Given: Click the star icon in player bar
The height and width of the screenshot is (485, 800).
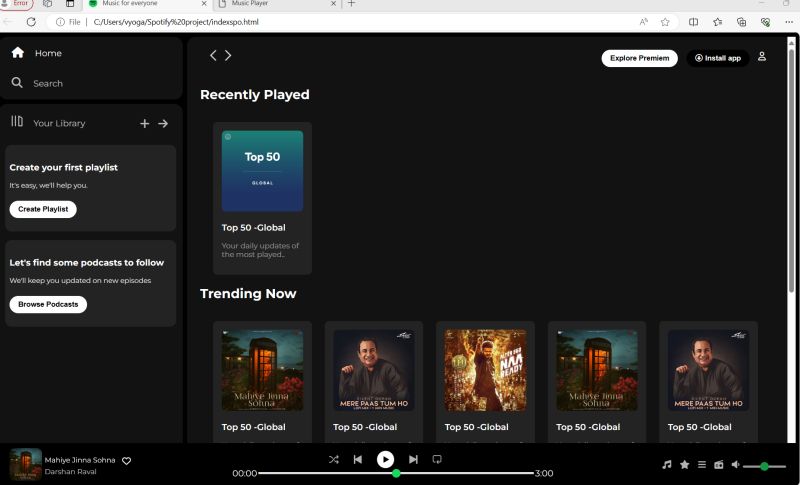Looking at the screenshot, I should [685, 465].
